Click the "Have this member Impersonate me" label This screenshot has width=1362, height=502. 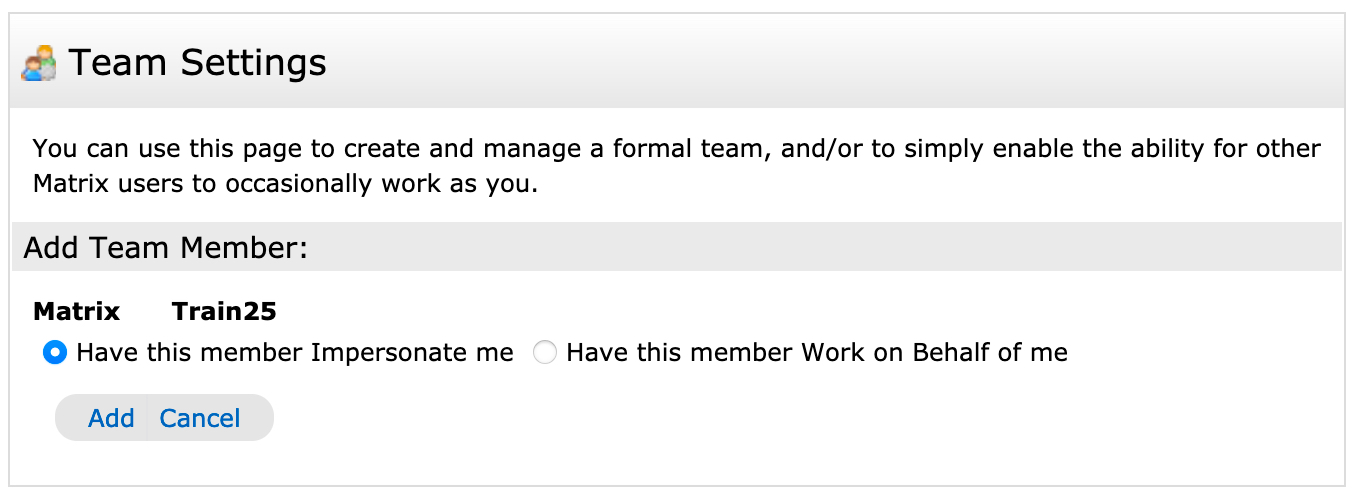click(x=295, y=353)
